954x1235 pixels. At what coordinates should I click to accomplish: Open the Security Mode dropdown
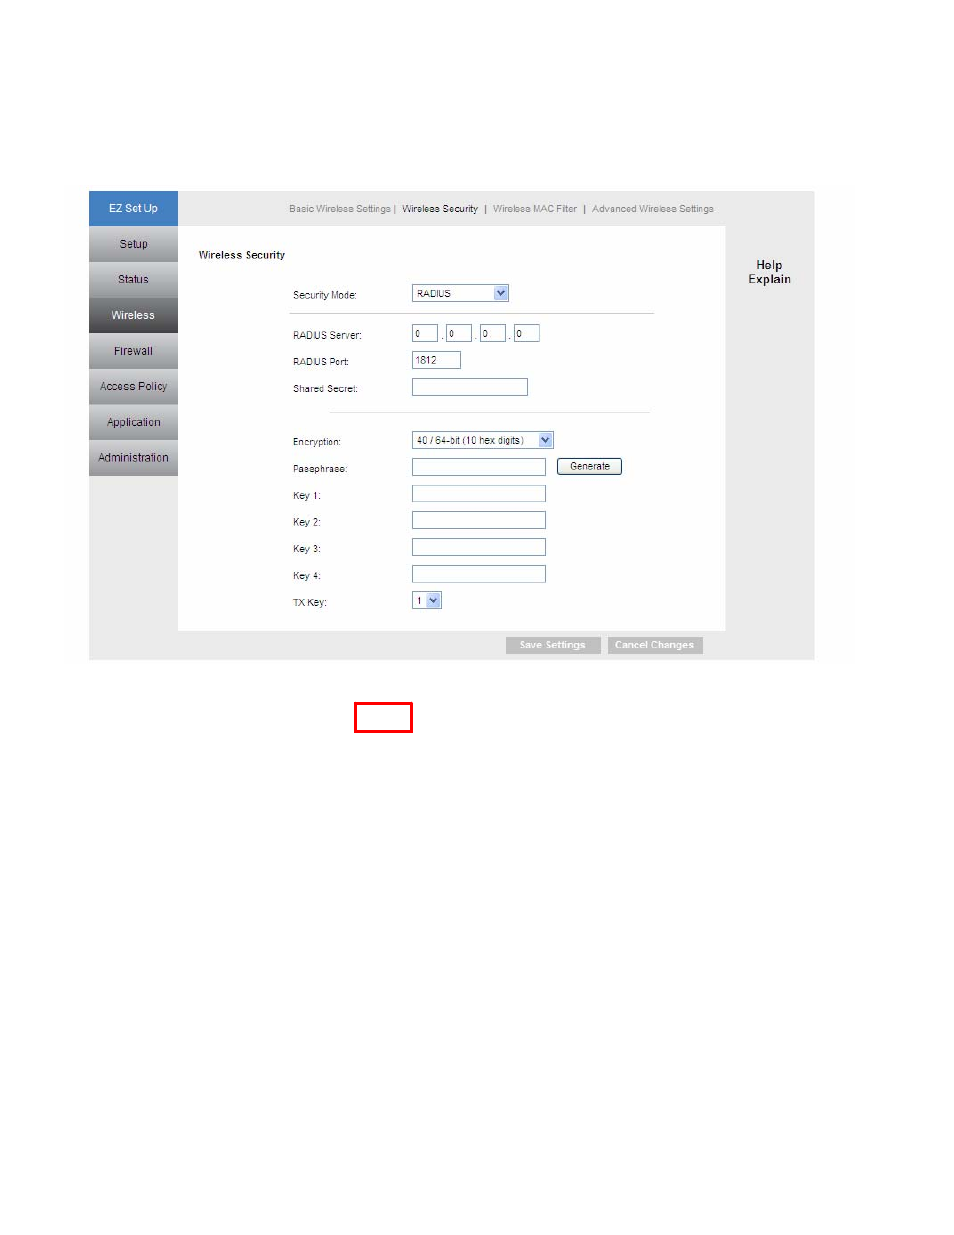[x=460, y=293]
